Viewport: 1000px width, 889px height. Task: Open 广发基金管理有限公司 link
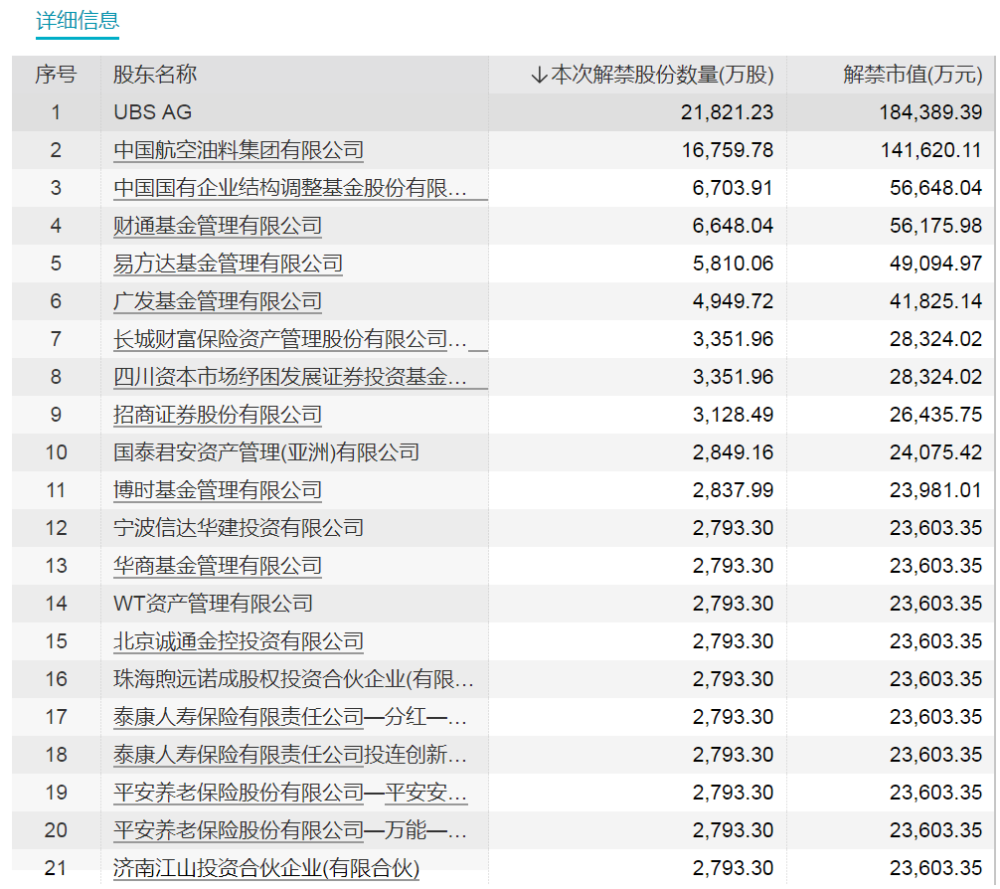pos(217,301)
